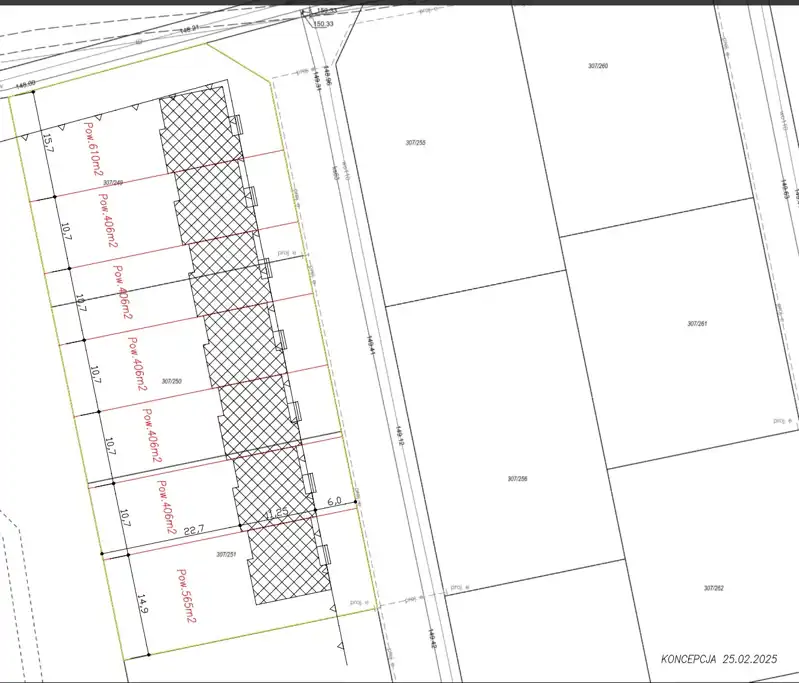Select the 11.25 dimension on the building
The height and width of the screenshot is (683, 799).
(x=275, y=515)
